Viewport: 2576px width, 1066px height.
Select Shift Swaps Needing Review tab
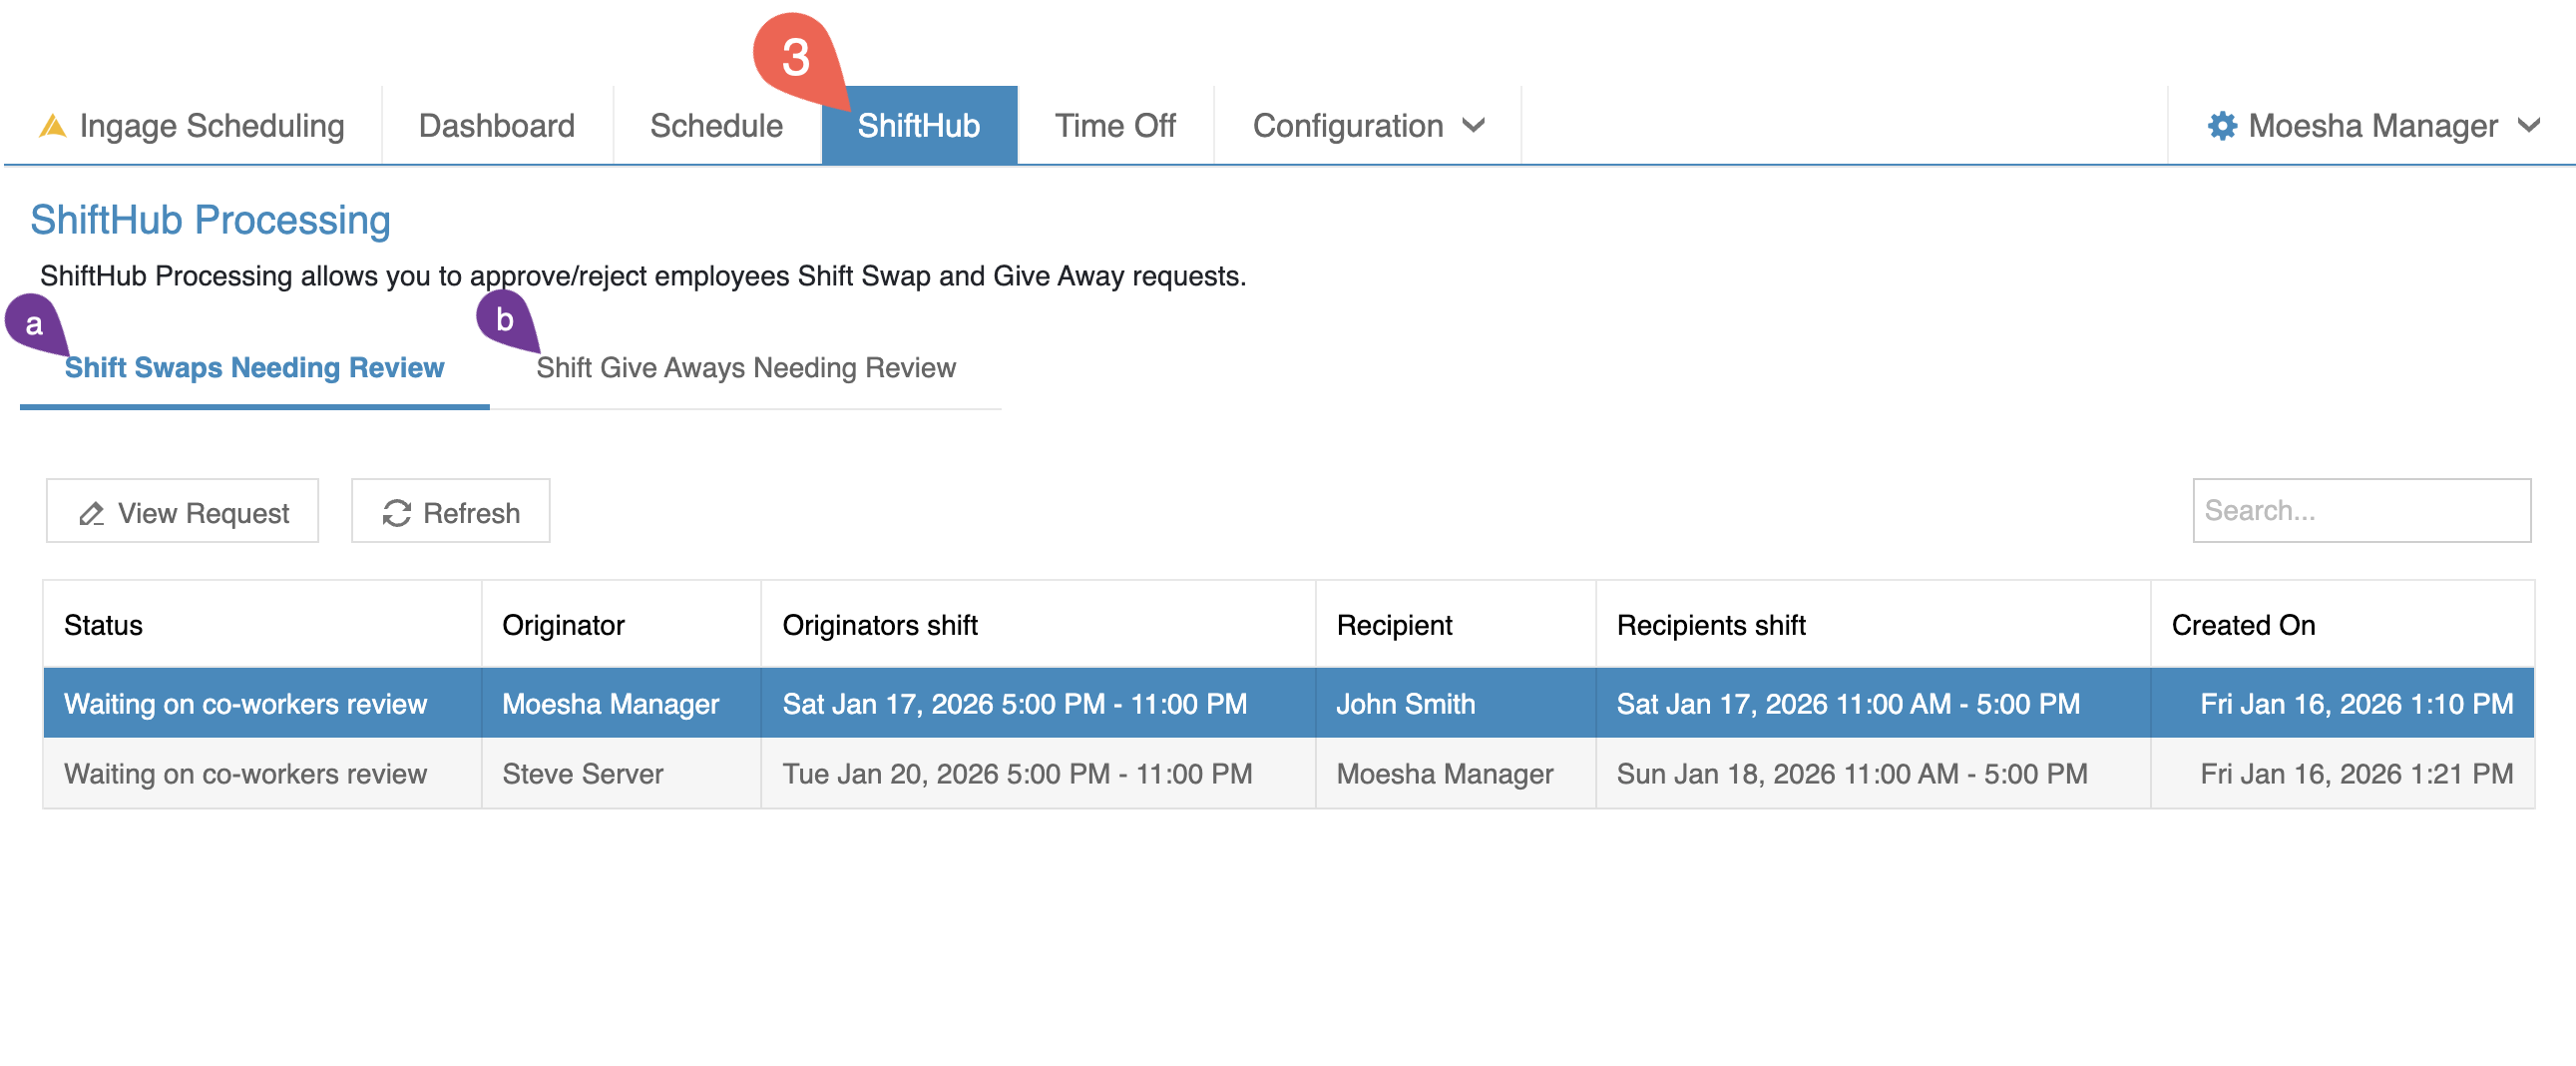254,368
